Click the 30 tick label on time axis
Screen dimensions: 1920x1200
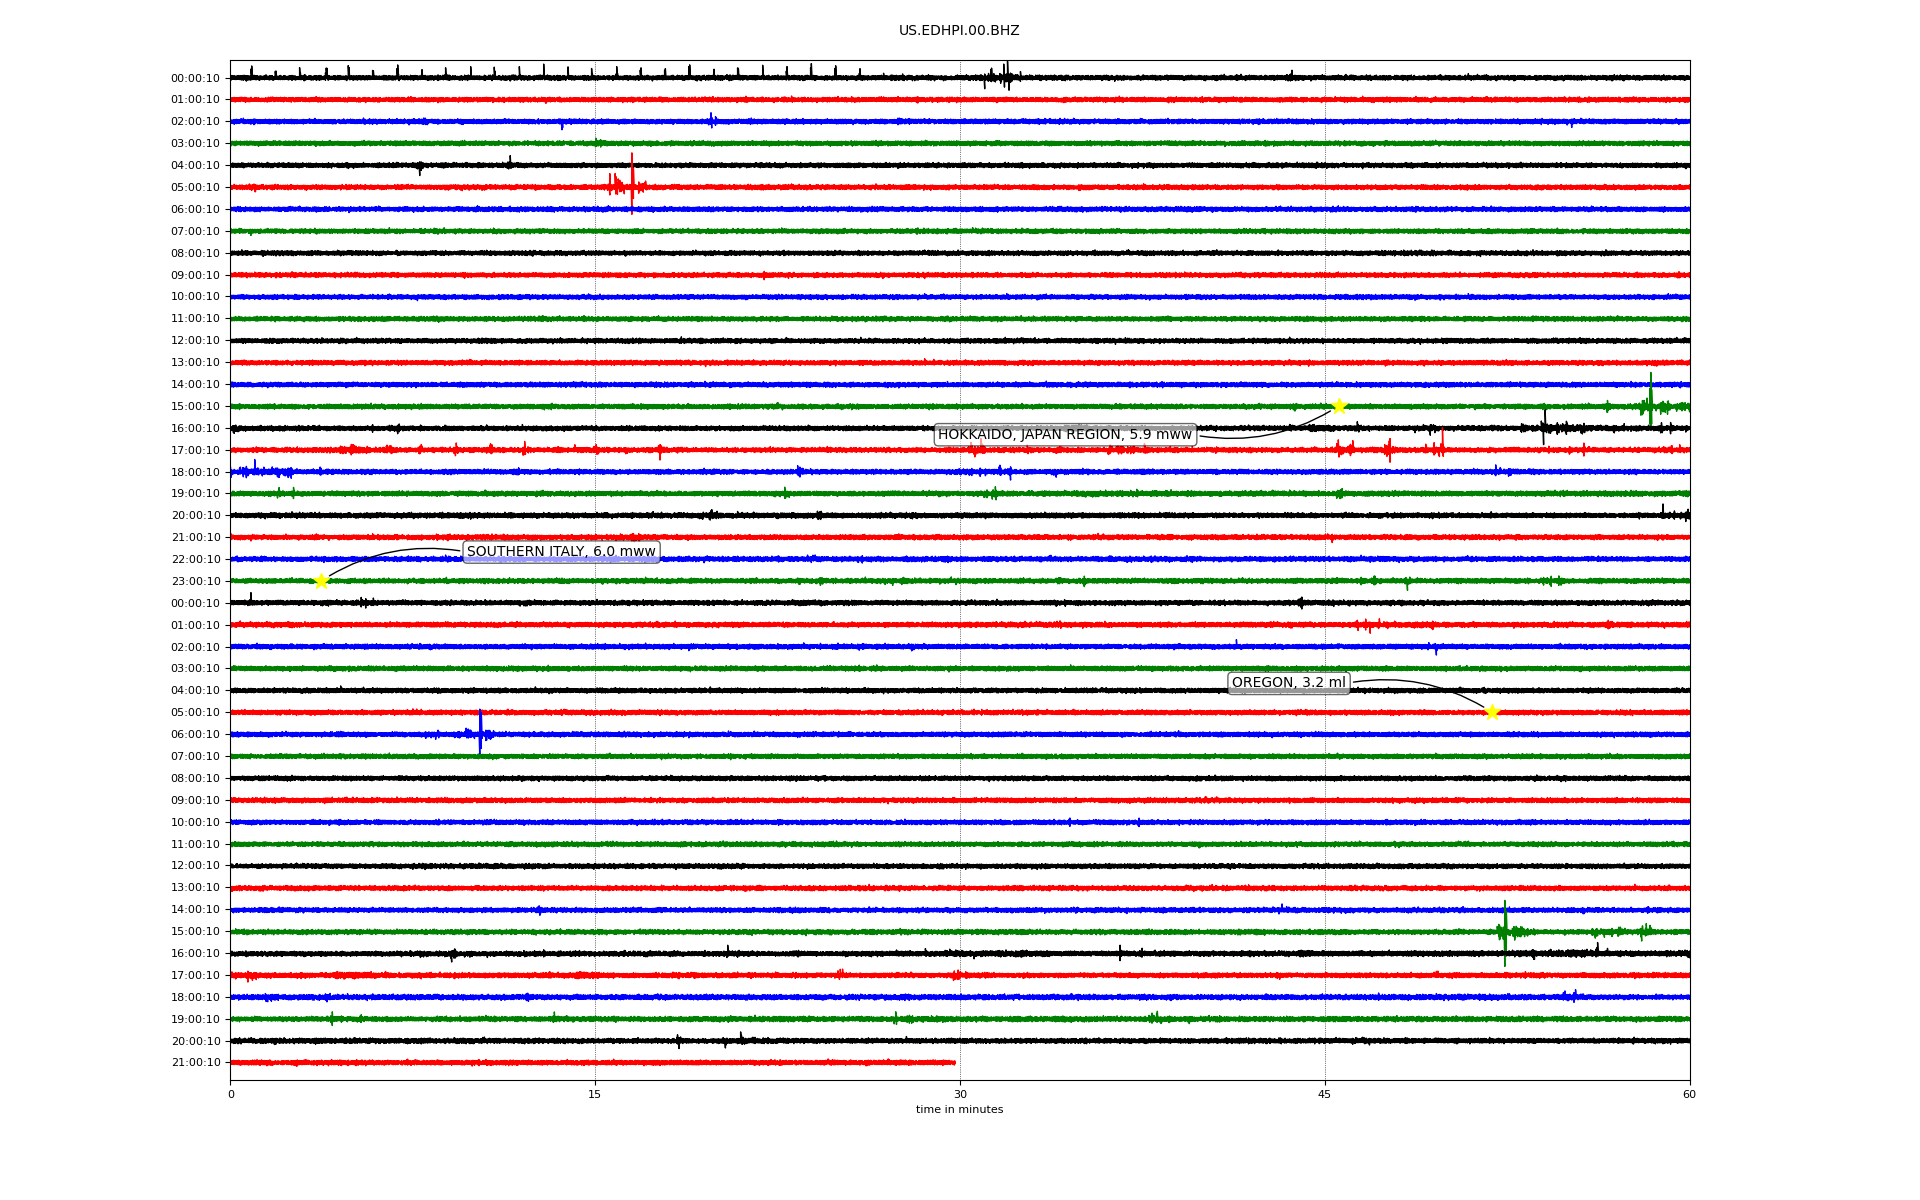tap(960, 1094)
